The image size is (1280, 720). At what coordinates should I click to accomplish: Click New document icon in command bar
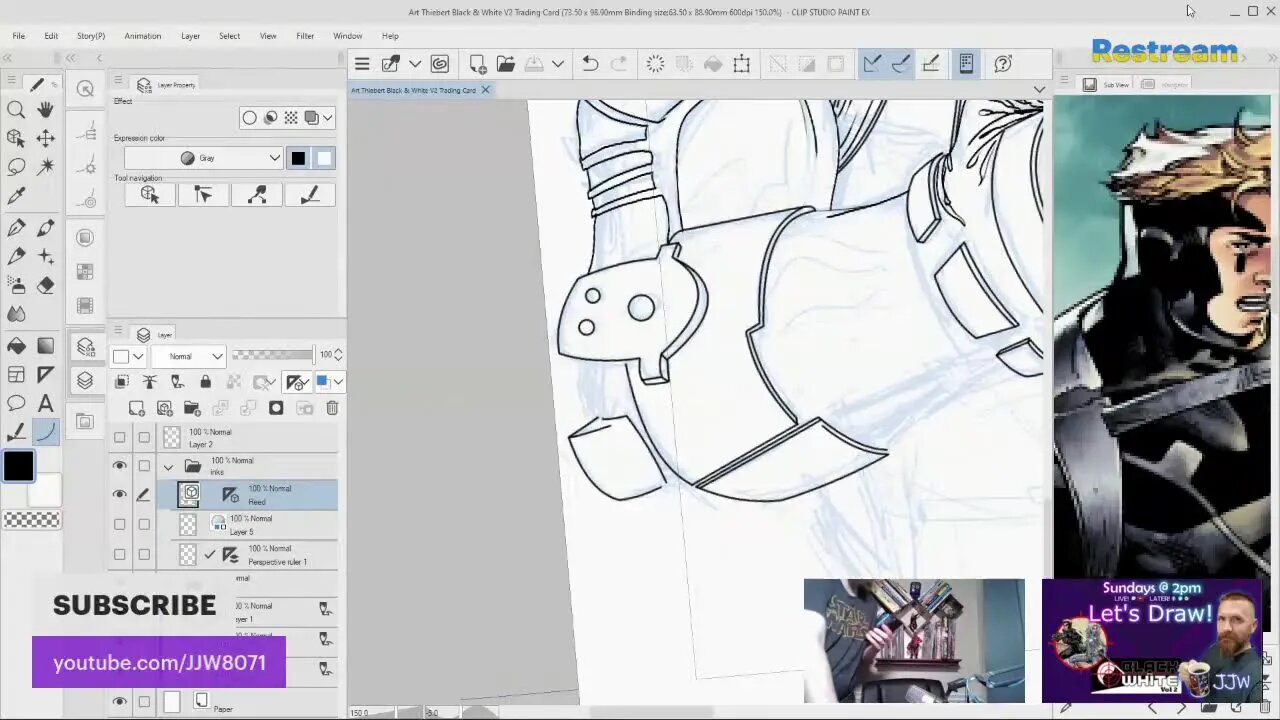(x=478, y=64)
